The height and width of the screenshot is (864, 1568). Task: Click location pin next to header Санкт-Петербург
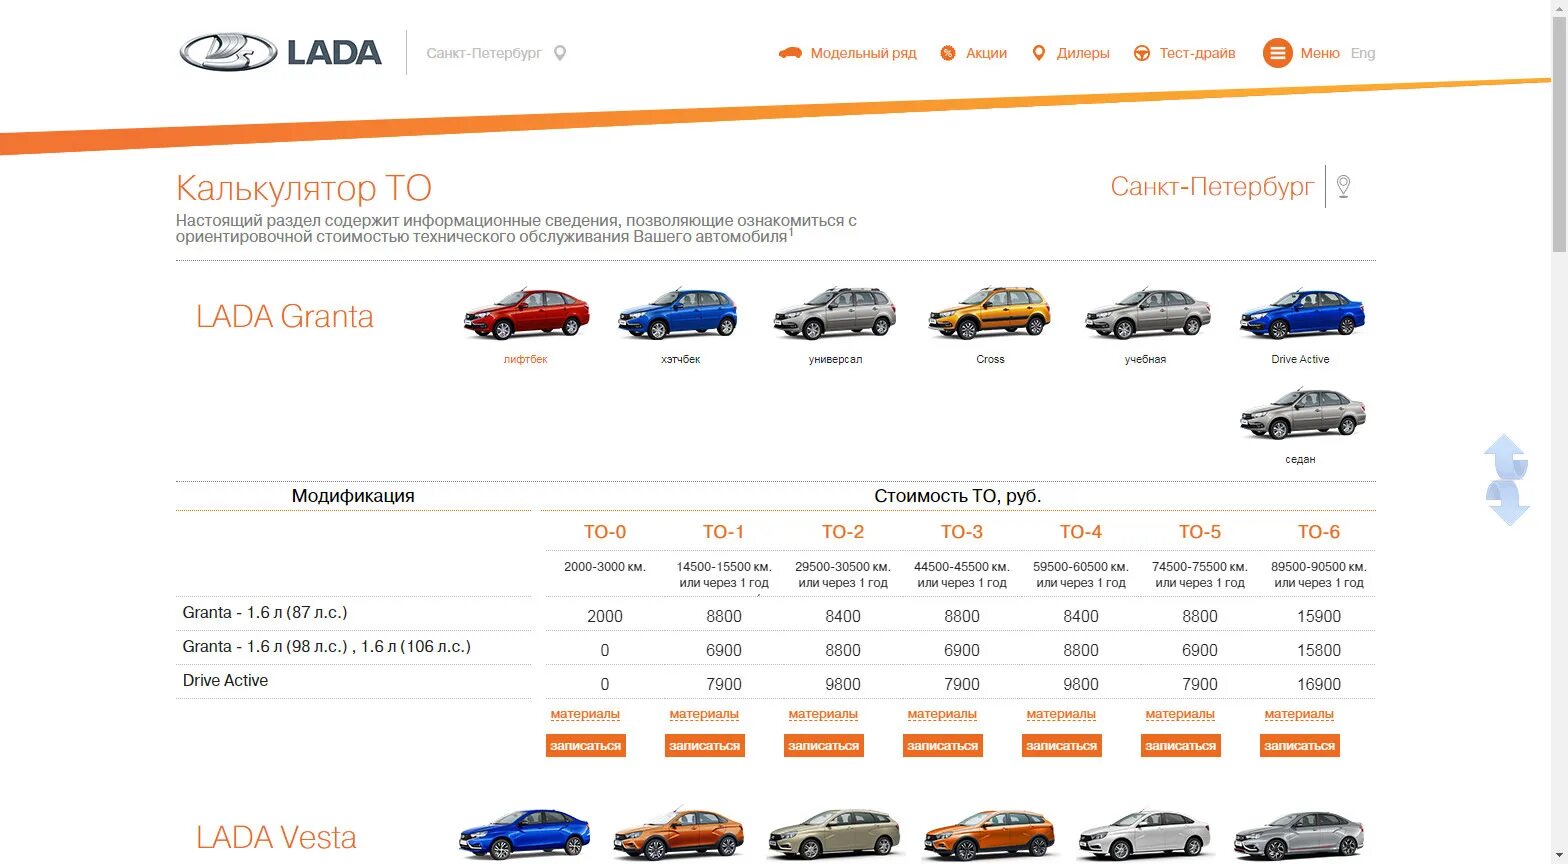tap(560, 53)
